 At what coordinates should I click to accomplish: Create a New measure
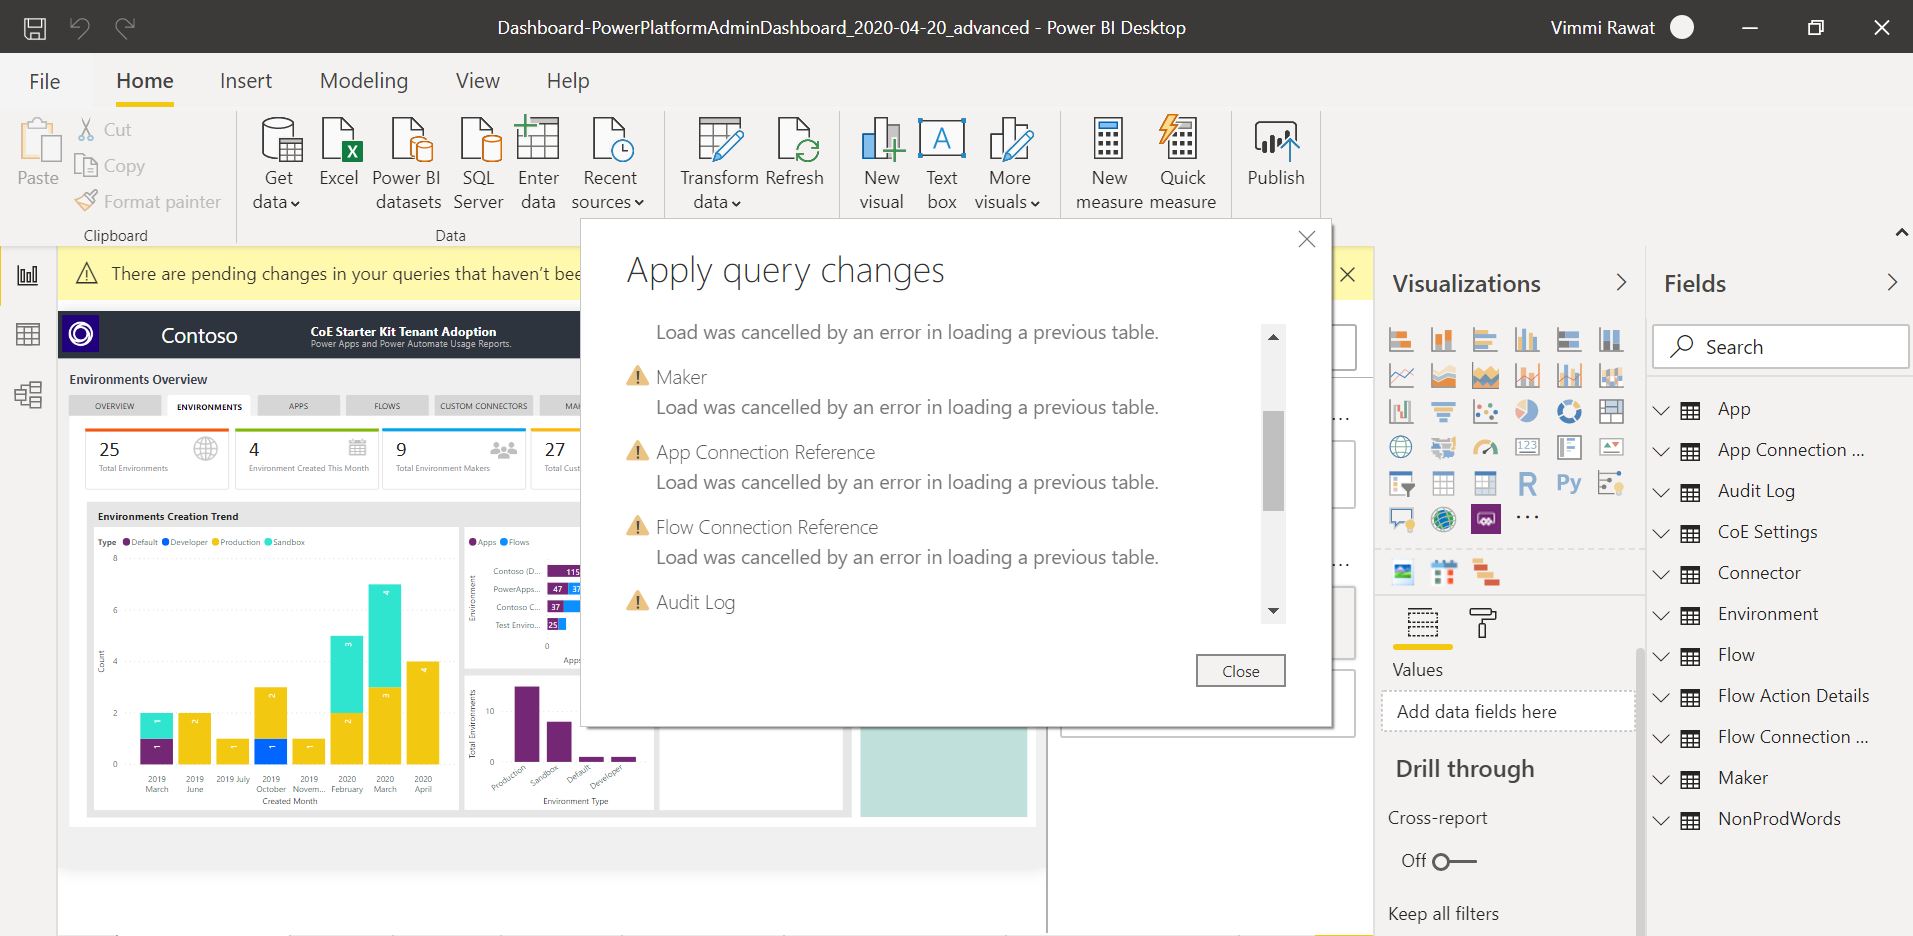[x=1107, y=160]
